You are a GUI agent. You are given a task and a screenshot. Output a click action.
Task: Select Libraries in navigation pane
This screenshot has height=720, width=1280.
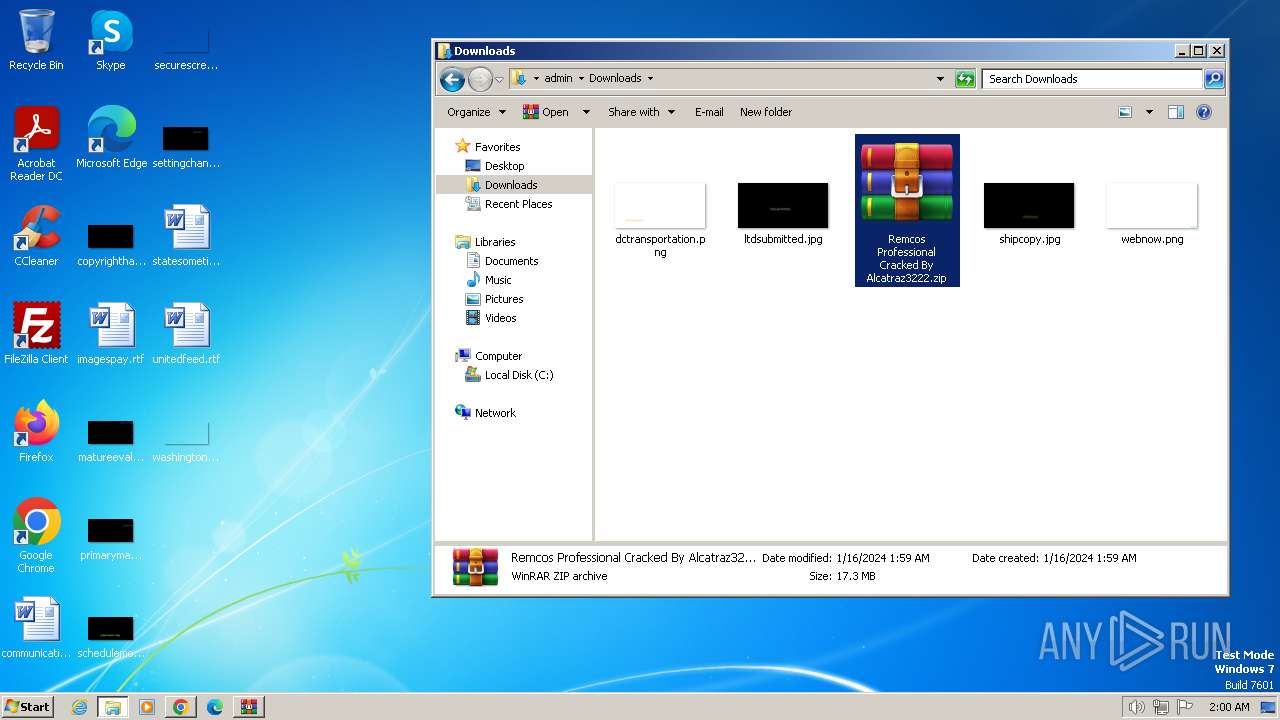[495, 242]
